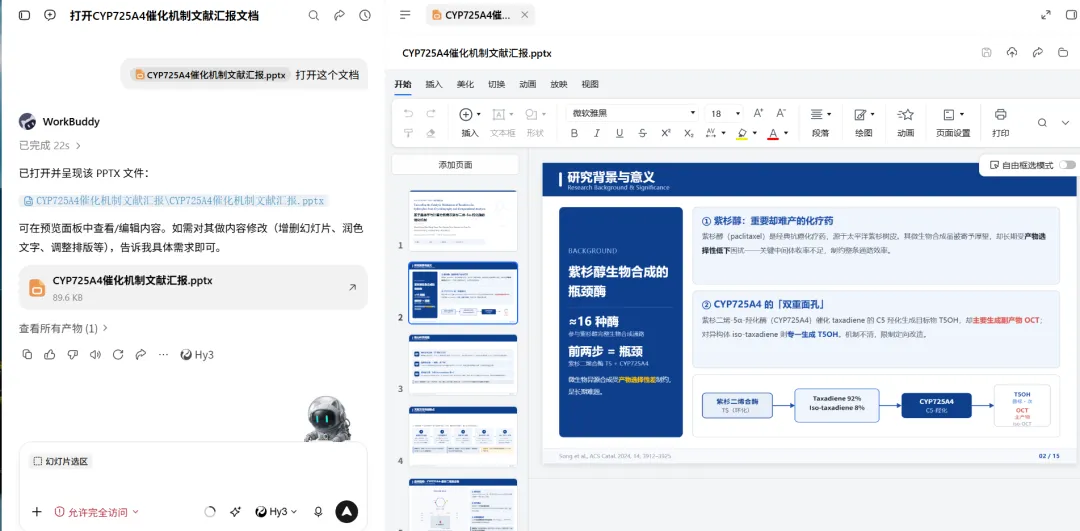Screen dimensions: 1080x531
Task: Give a thumbs down to the reply
Action: pyautogui.click(x=72, y=355)
